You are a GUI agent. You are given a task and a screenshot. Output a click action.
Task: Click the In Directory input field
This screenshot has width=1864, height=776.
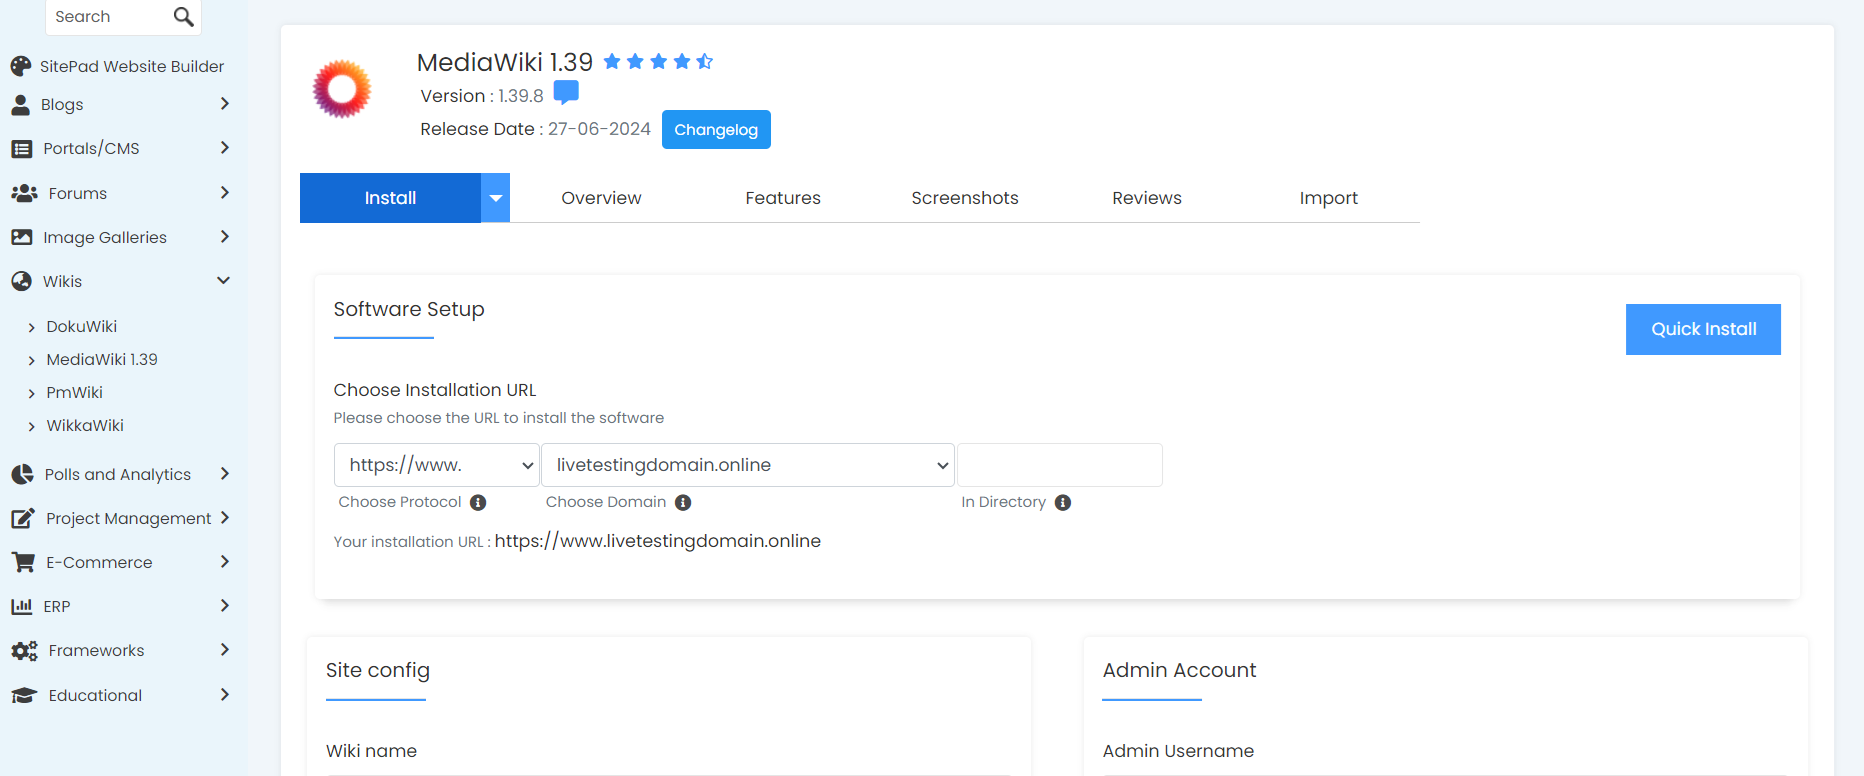coord(1060,465)
